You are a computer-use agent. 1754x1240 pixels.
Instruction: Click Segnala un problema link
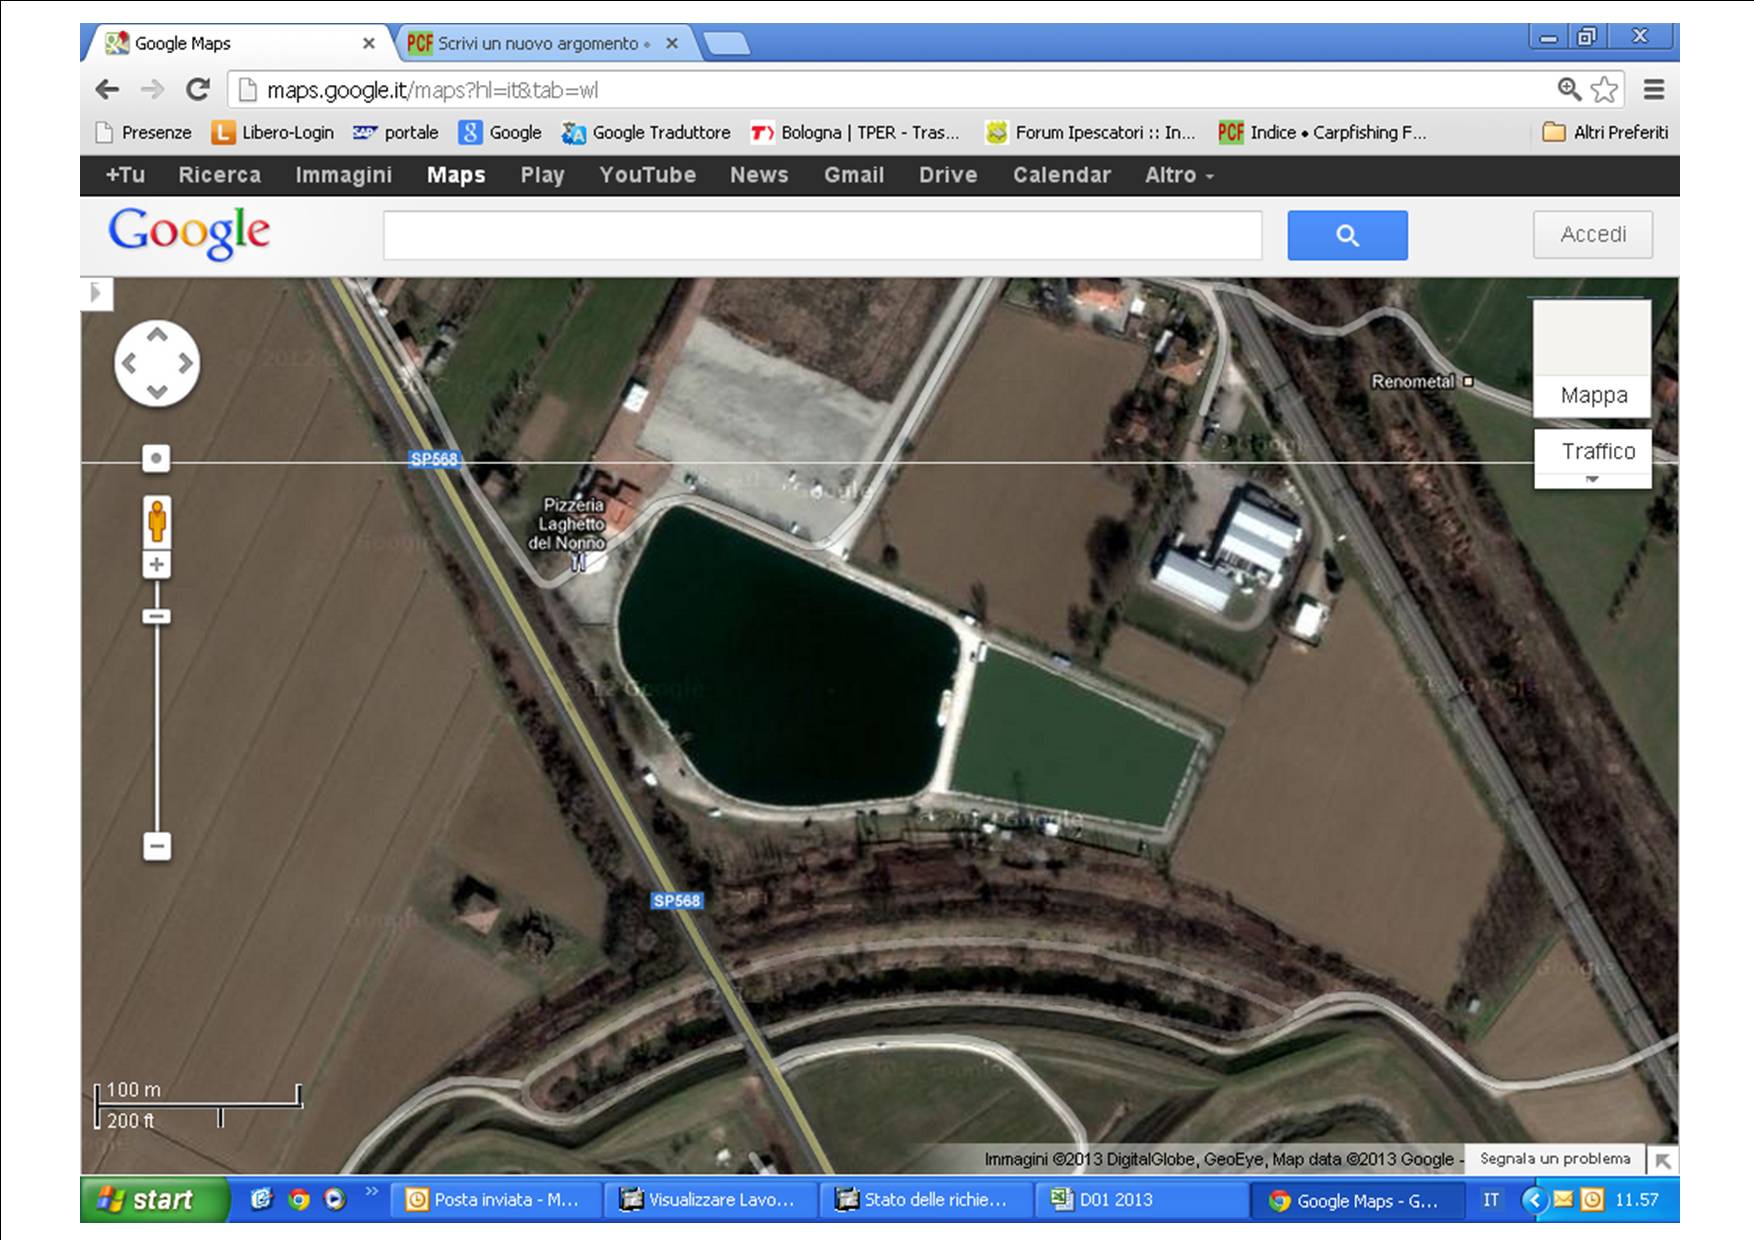(x=1554, y=1158)
